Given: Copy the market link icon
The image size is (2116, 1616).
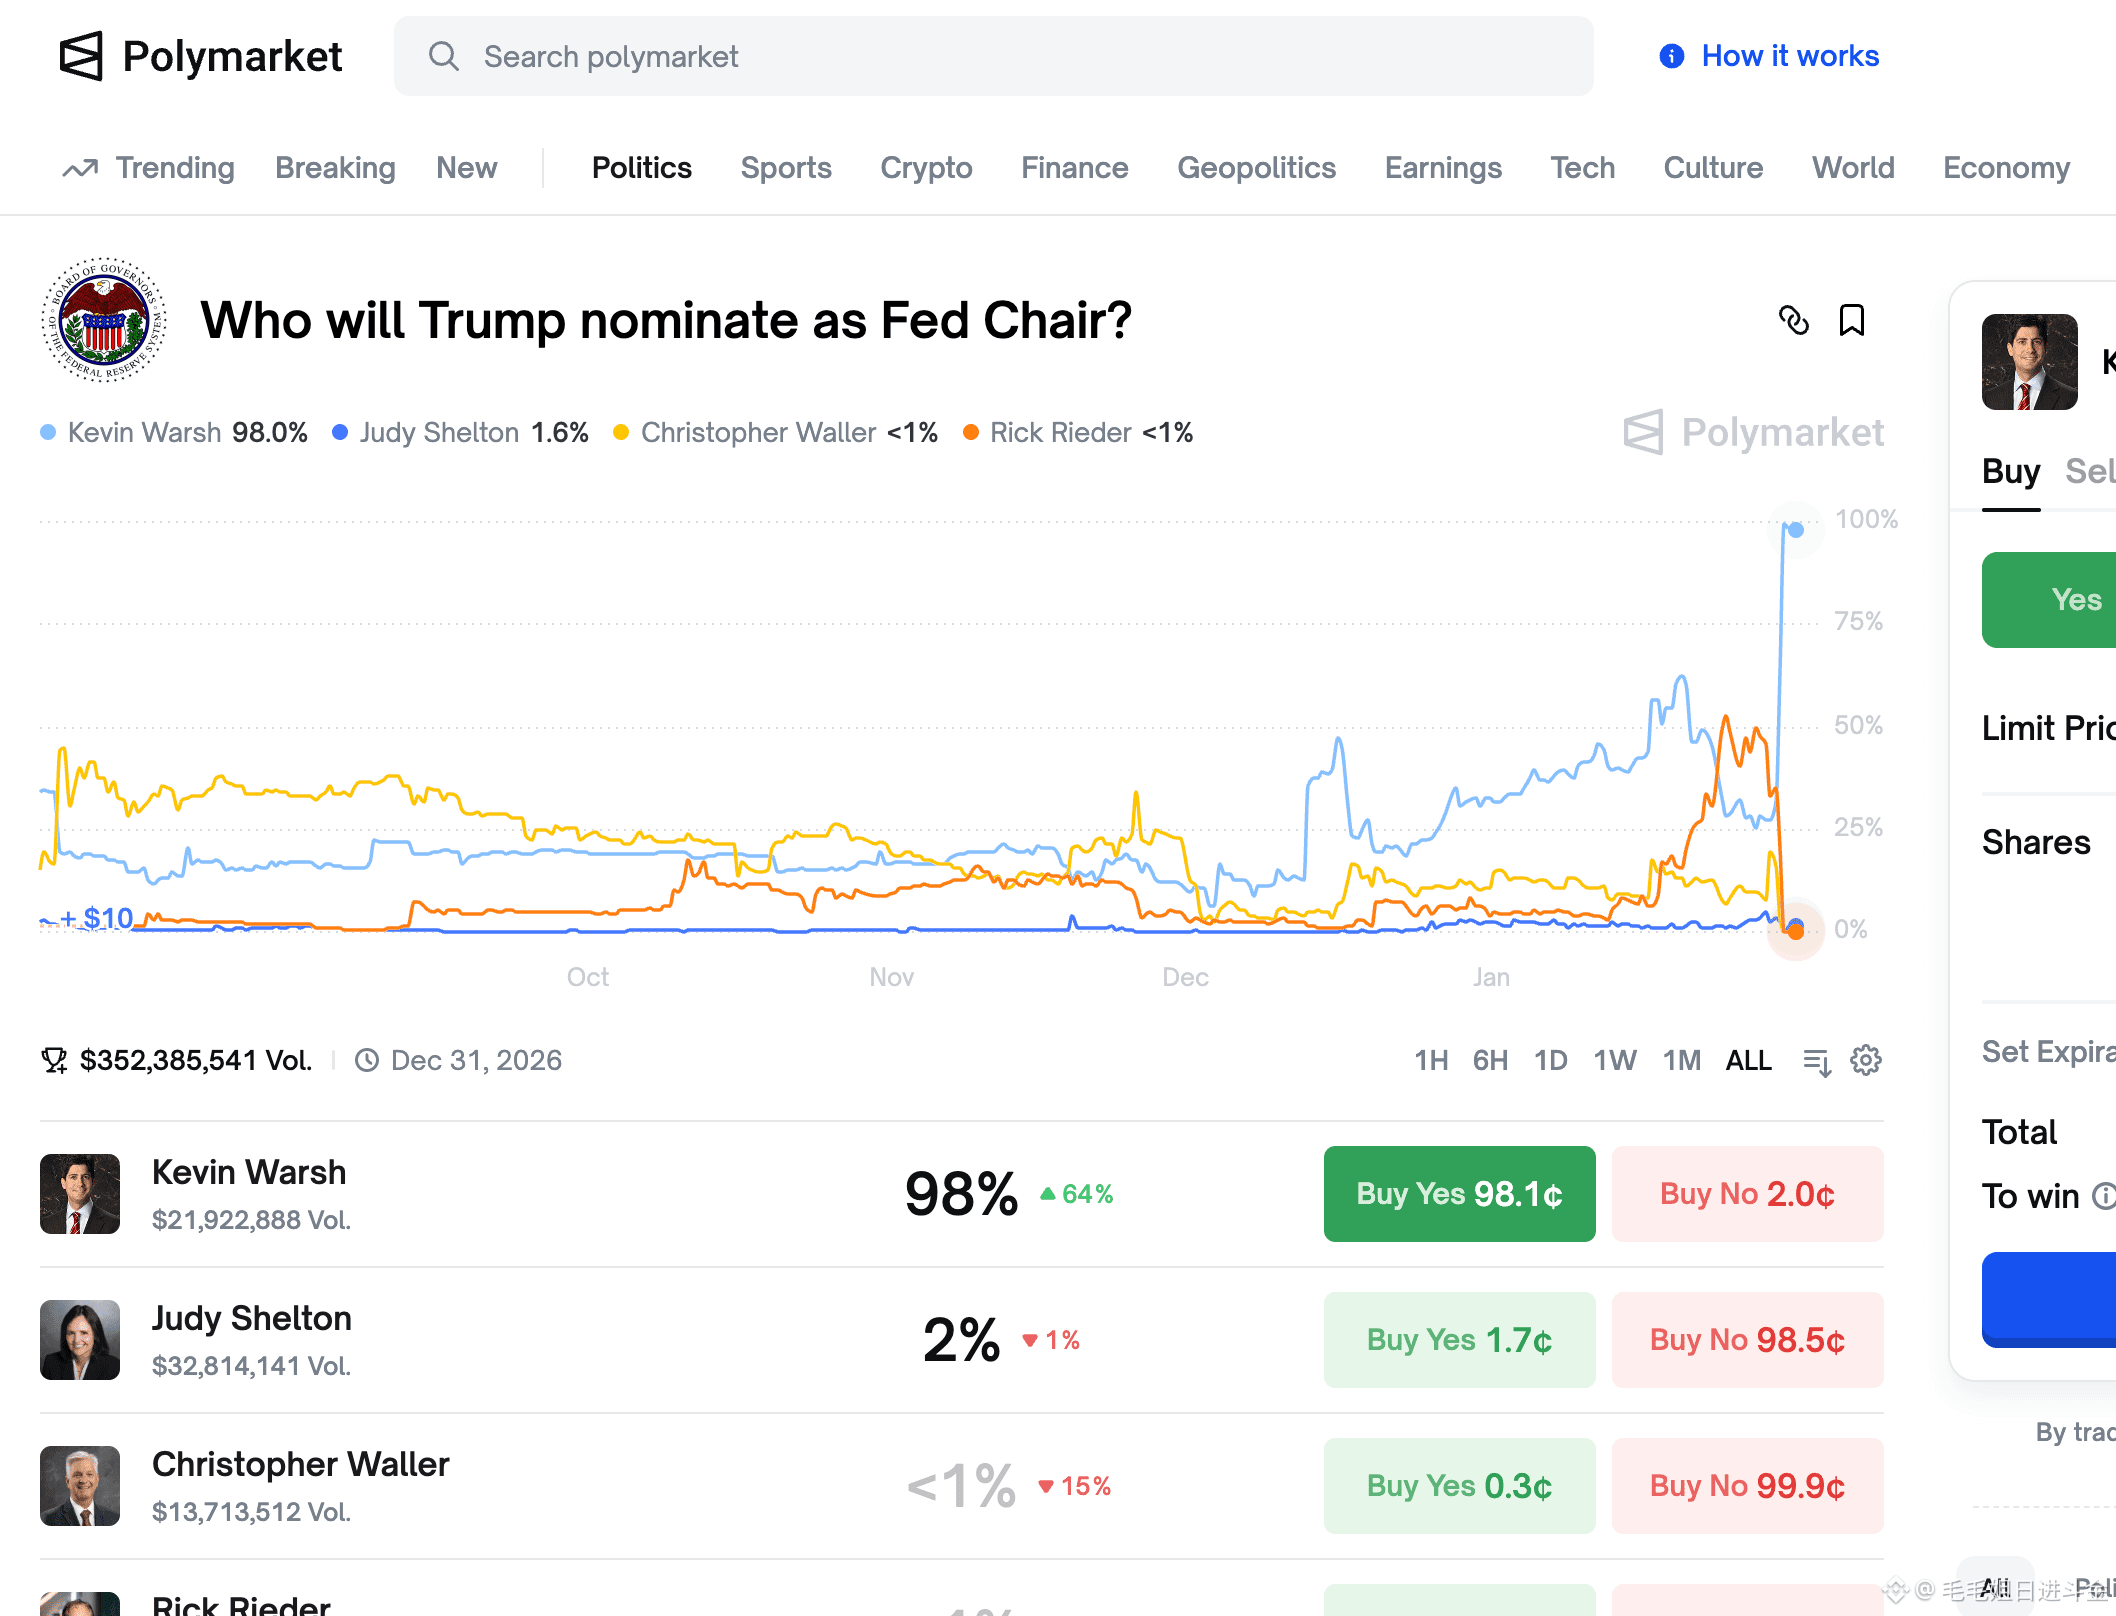Looking at the screenshot, I should [x=1794, y=321].
